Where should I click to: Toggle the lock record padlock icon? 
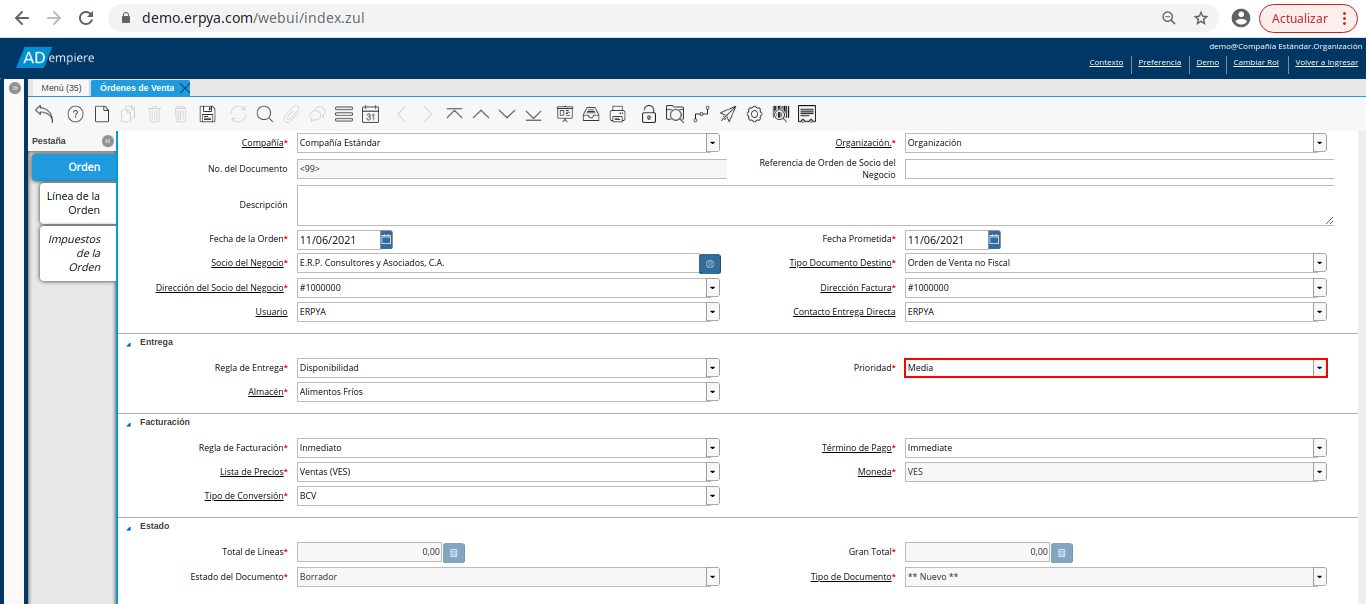point(648,114)
